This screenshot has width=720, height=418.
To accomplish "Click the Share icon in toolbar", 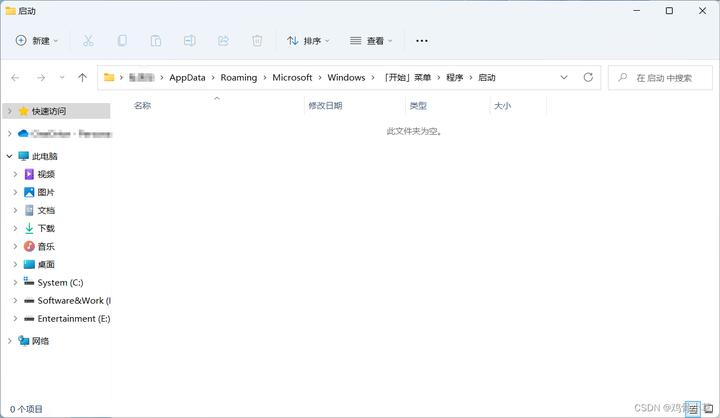I will 224,41.
